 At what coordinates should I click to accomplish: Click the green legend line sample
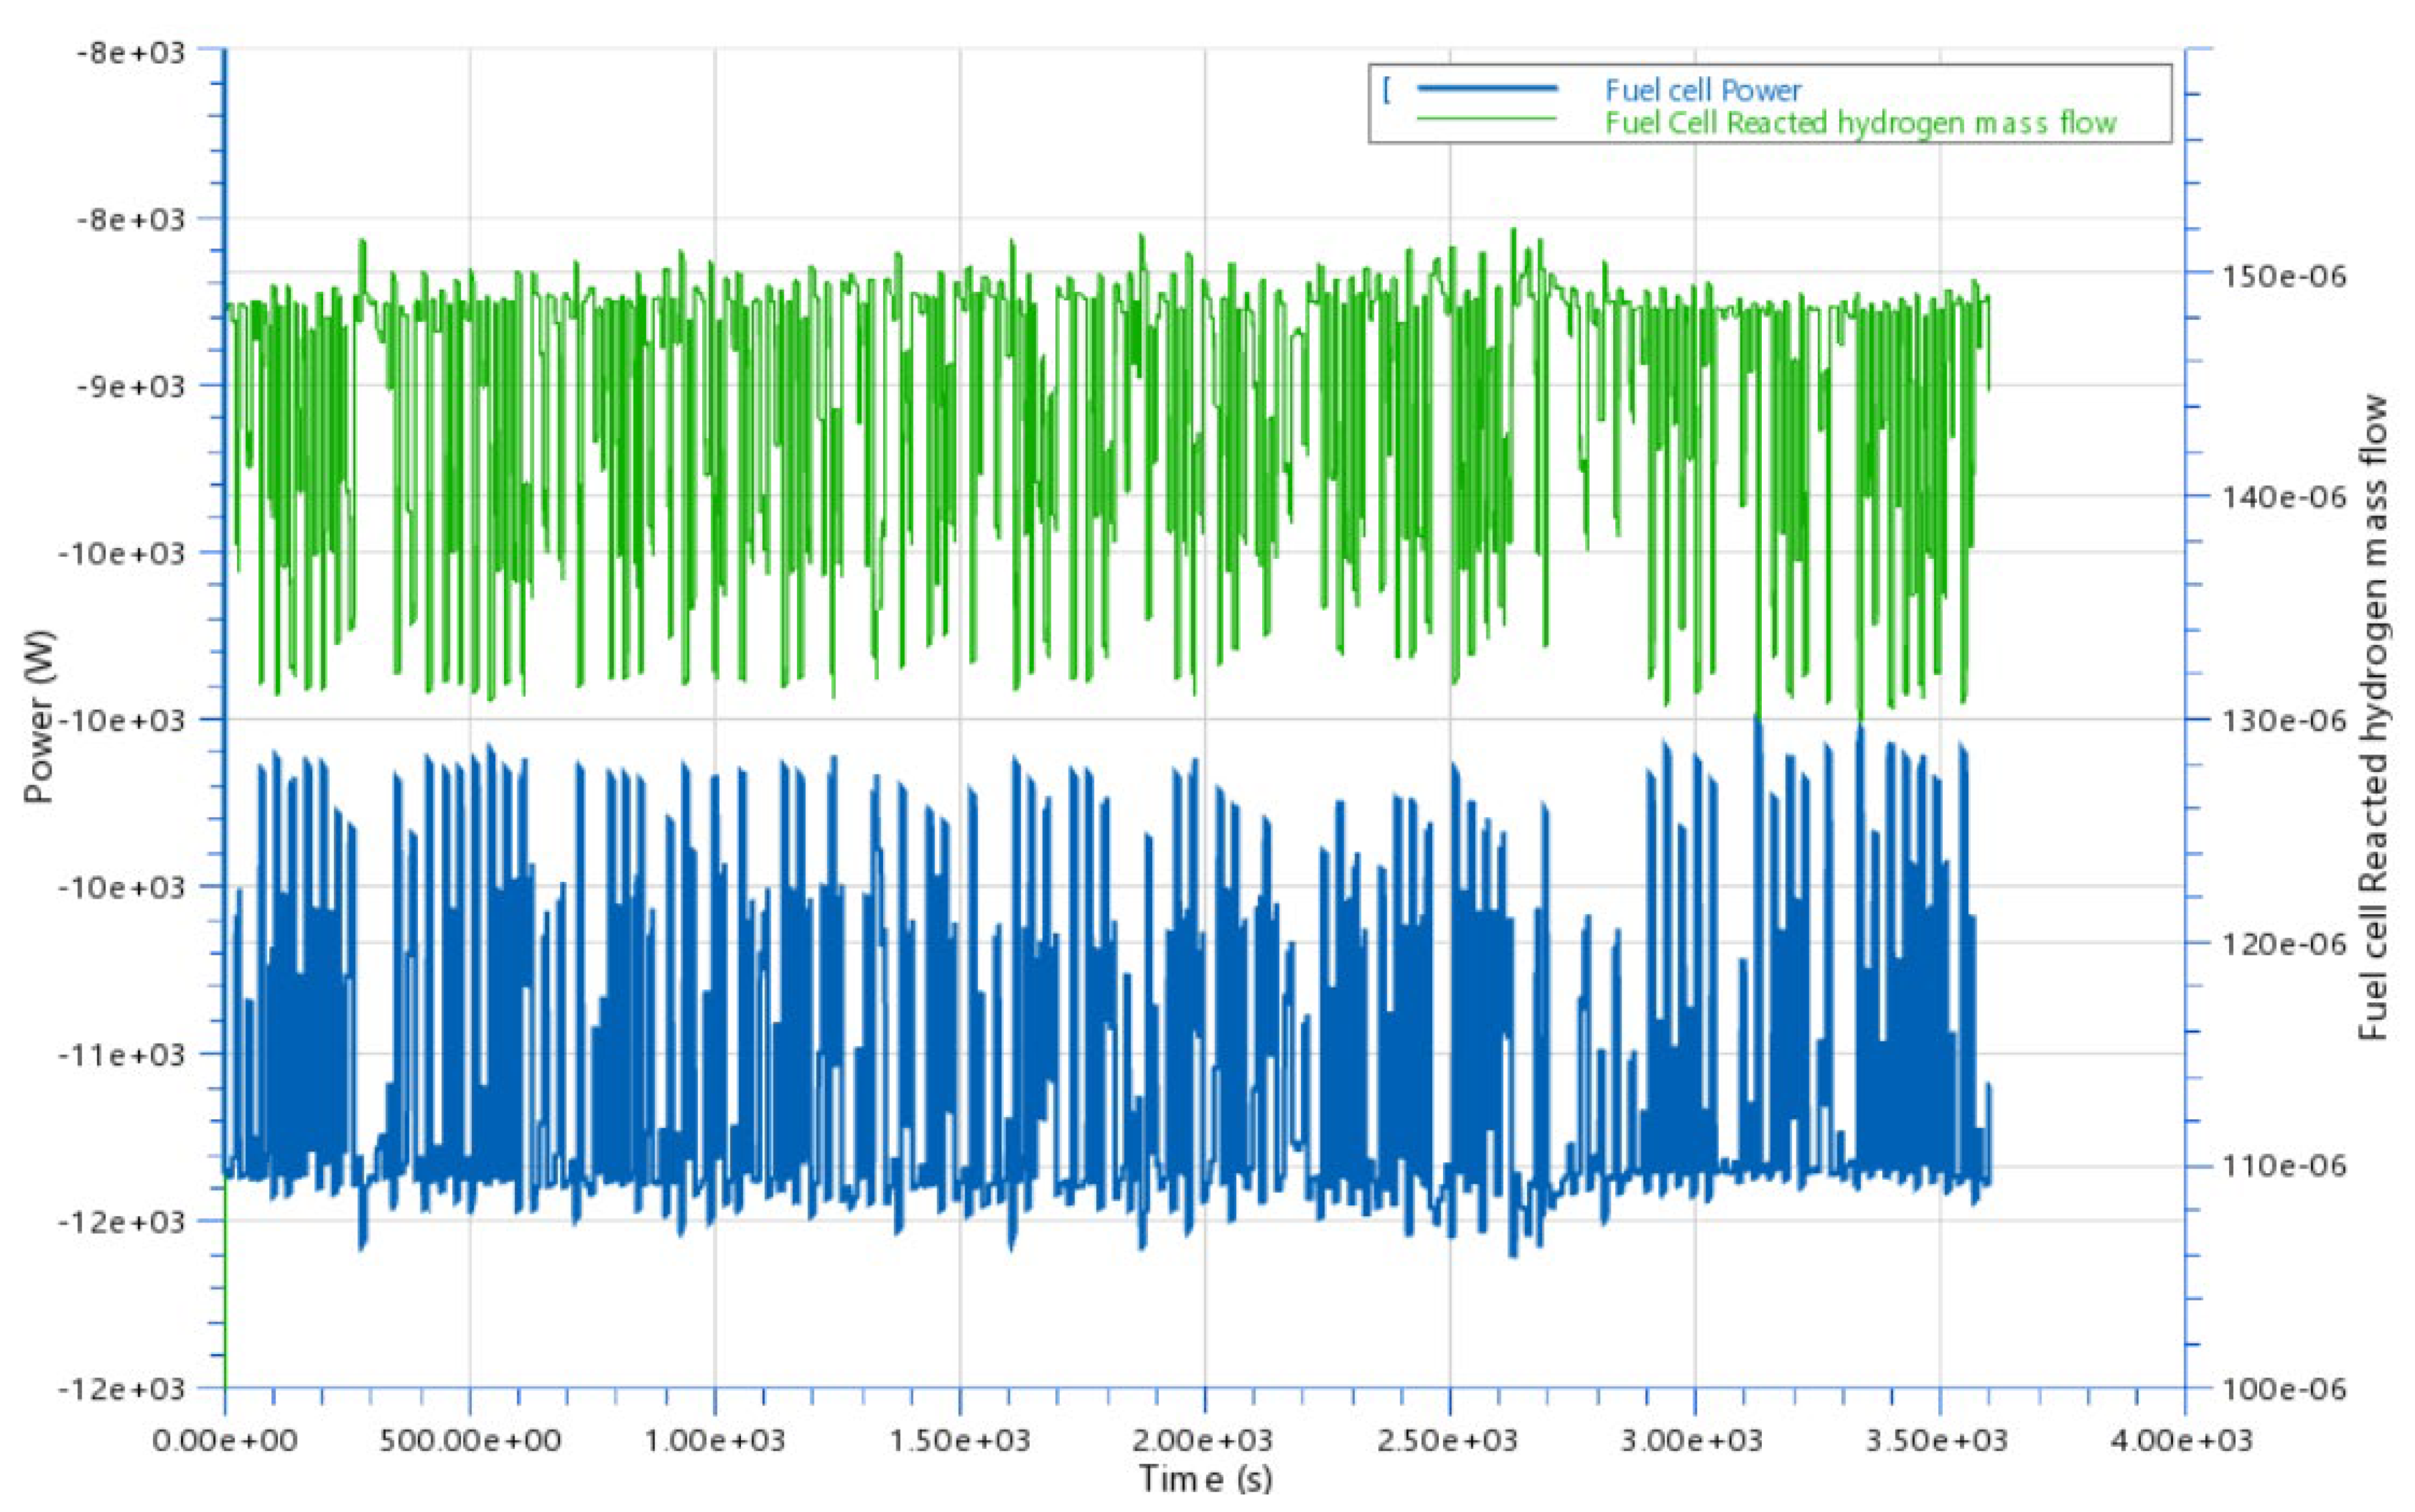(1487, 118)
